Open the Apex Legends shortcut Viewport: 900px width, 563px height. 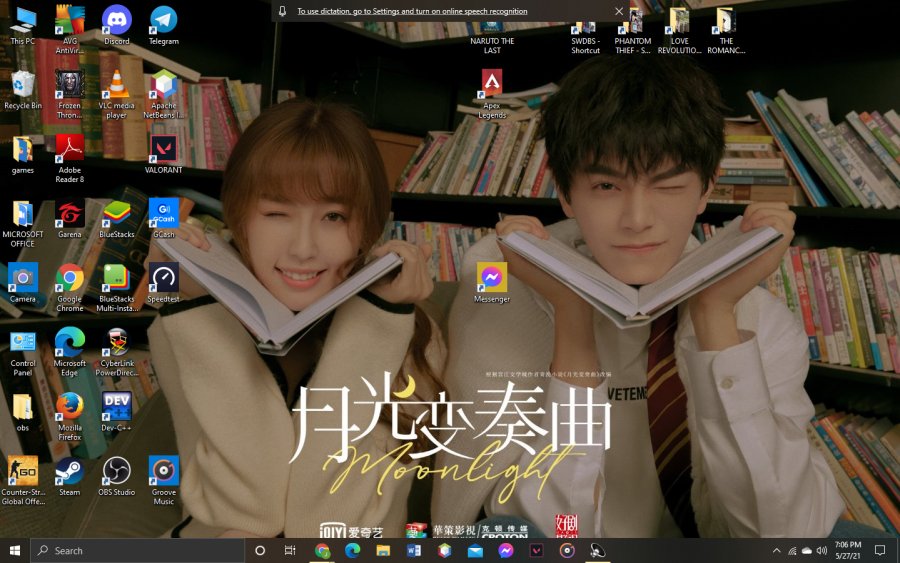pos(492,84)
